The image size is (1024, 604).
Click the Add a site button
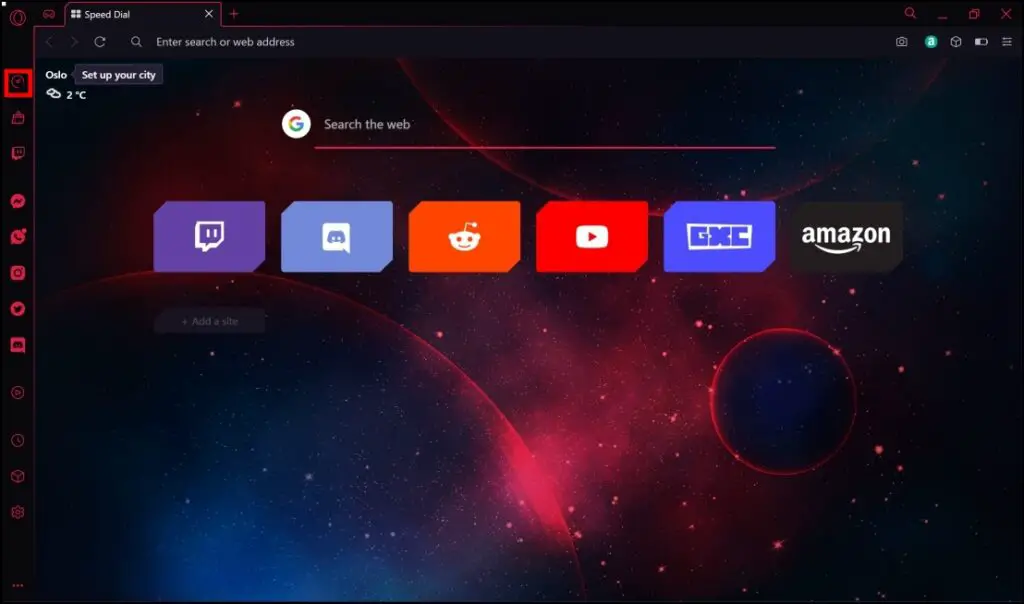[210, 321]
